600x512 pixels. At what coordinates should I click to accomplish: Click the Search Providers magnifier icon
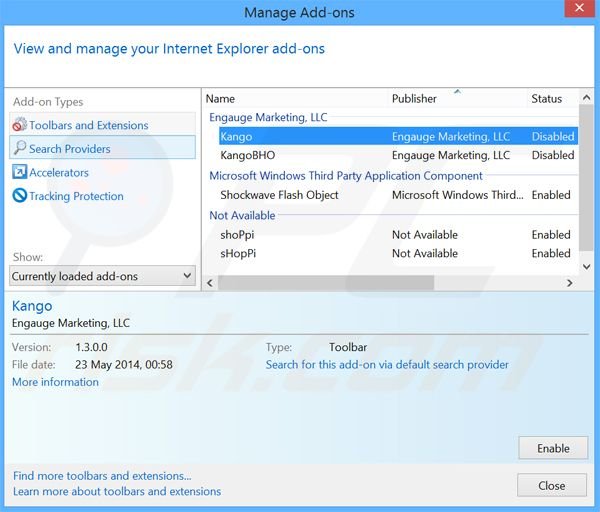click(x=19, y=149)
